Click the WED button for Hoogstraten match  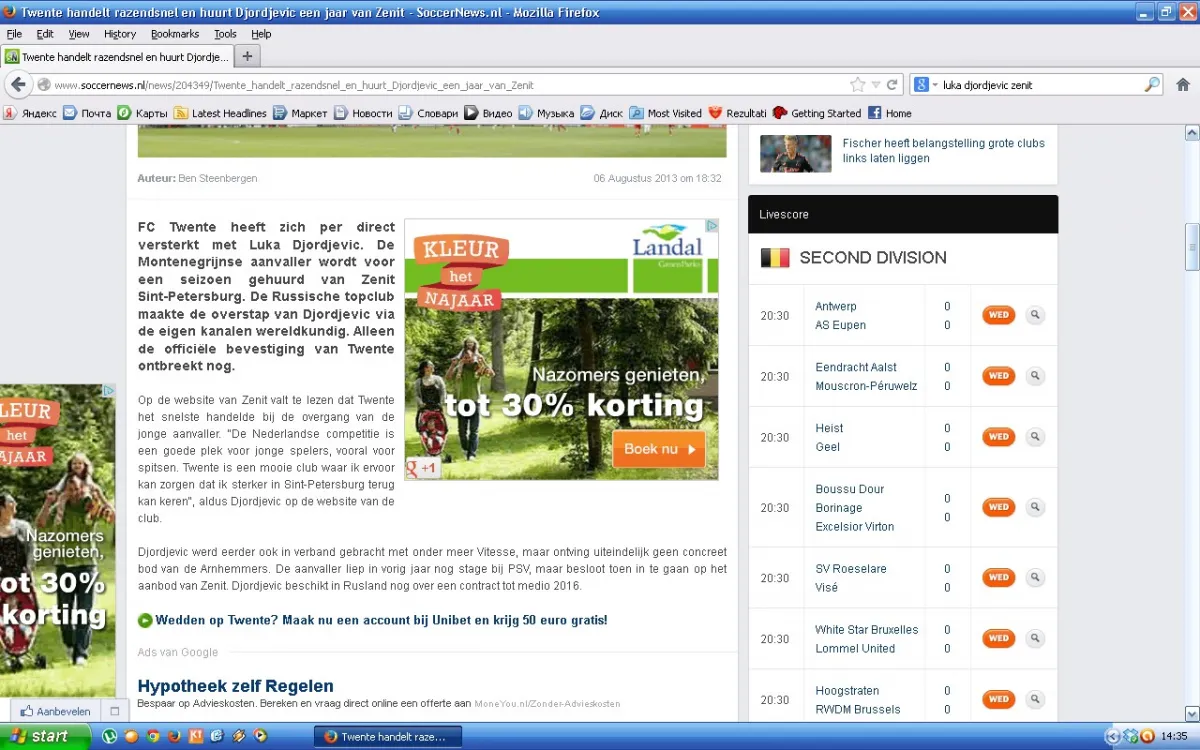point(998,699)
